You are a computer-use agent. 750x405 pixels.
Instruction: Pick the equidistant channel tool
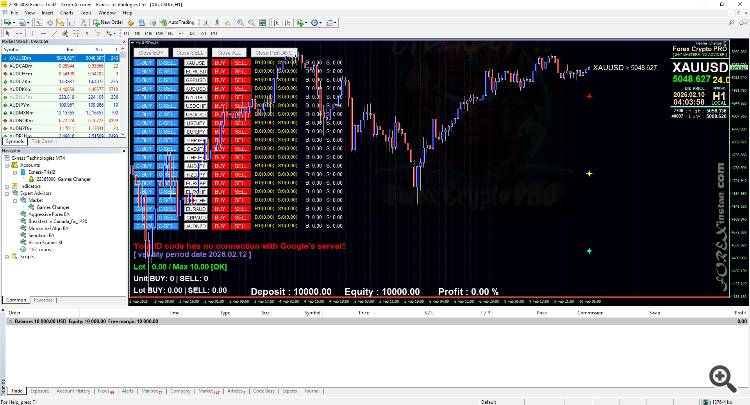click(x=65, y=33)
